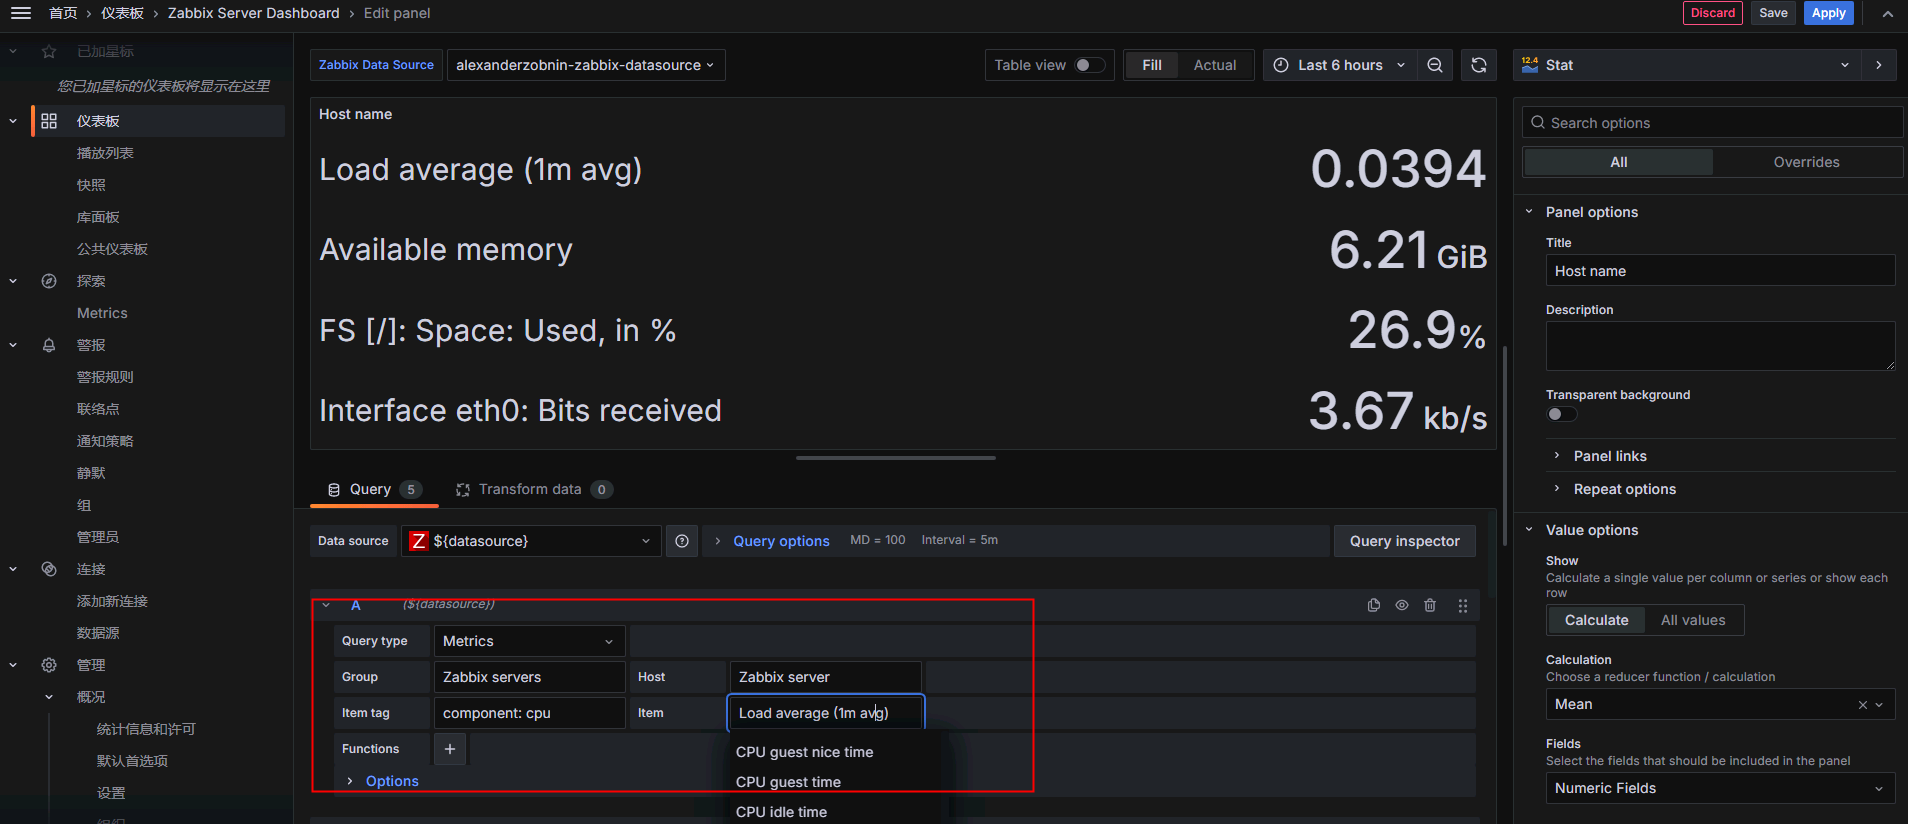Select CPU guest nice time item

(x=804, y=752)
